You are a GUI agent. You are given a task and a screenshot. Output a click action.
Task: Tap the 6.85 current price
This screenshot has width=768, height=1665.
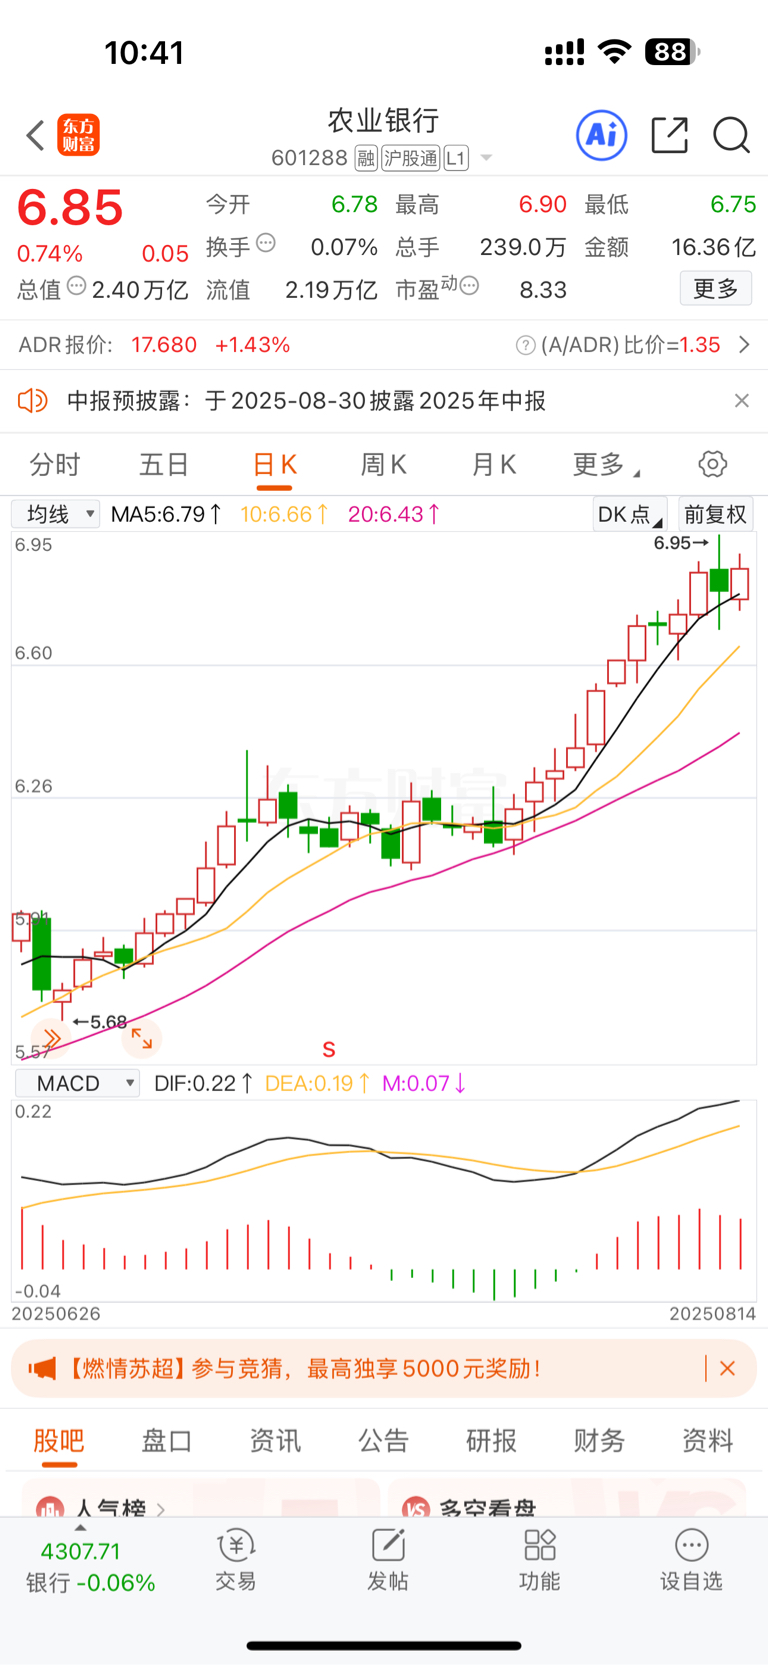click(x=70, y=208)
